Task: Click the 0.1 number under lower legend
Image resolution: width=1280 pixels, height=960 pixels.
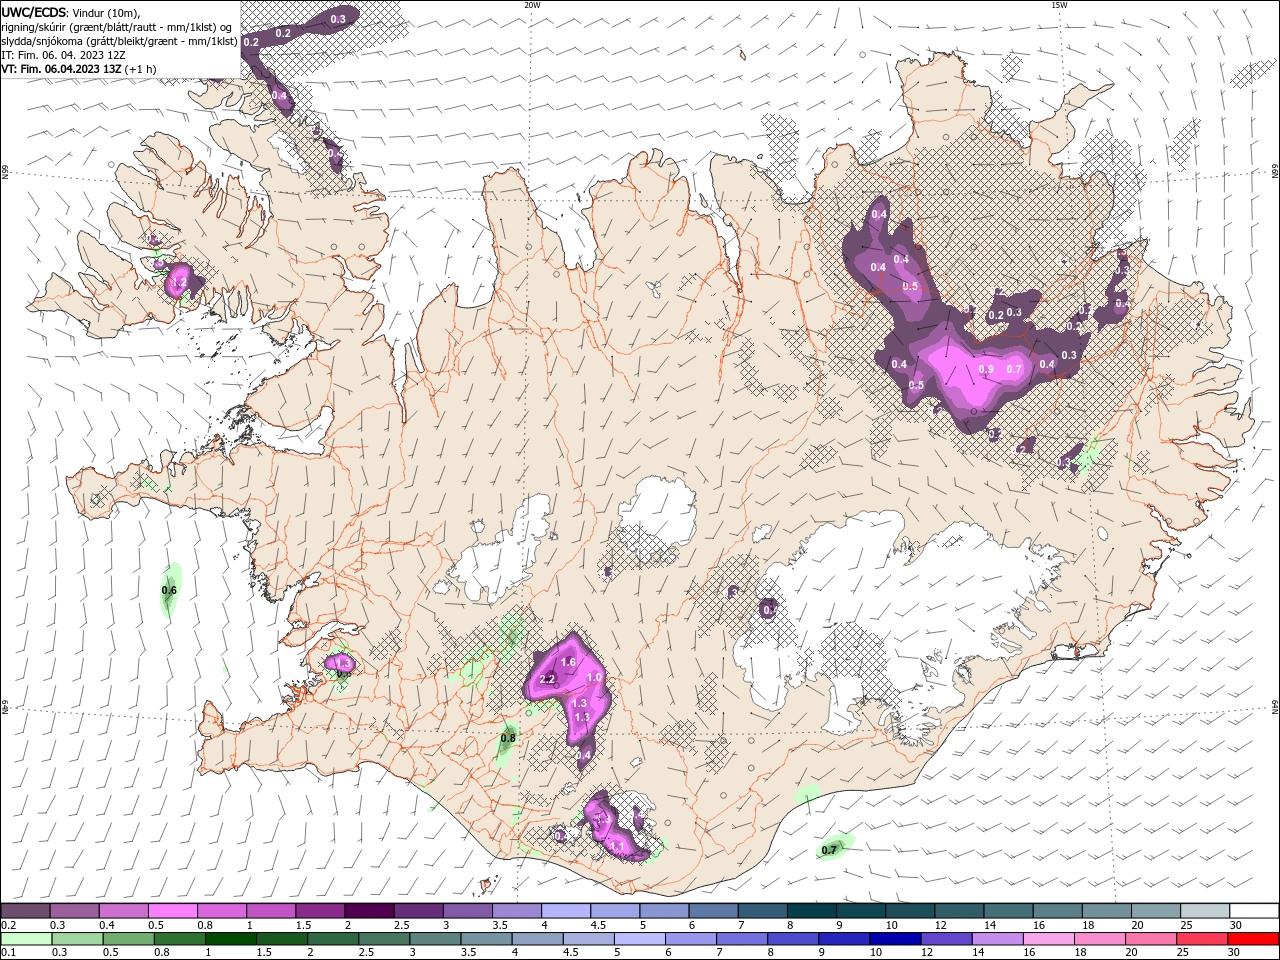Action: [x=7, y=953]
